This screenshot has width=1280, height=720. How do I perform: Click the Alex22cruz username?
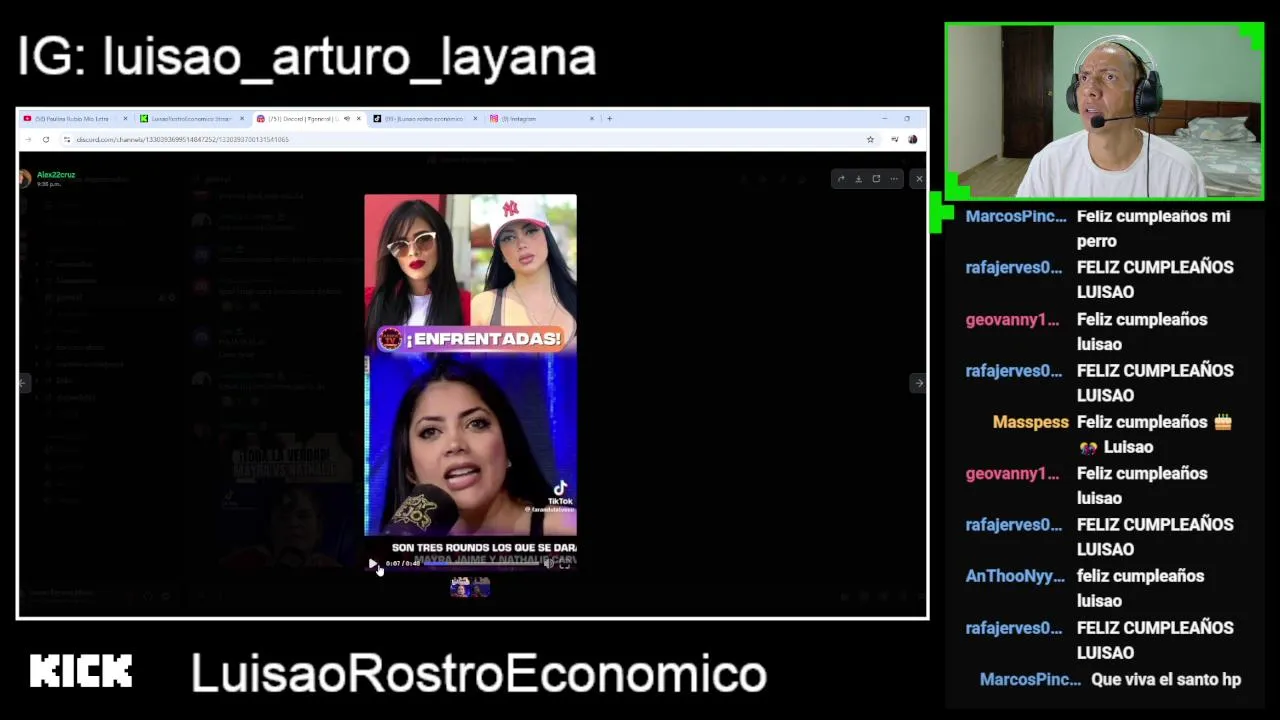pos(56,175)
